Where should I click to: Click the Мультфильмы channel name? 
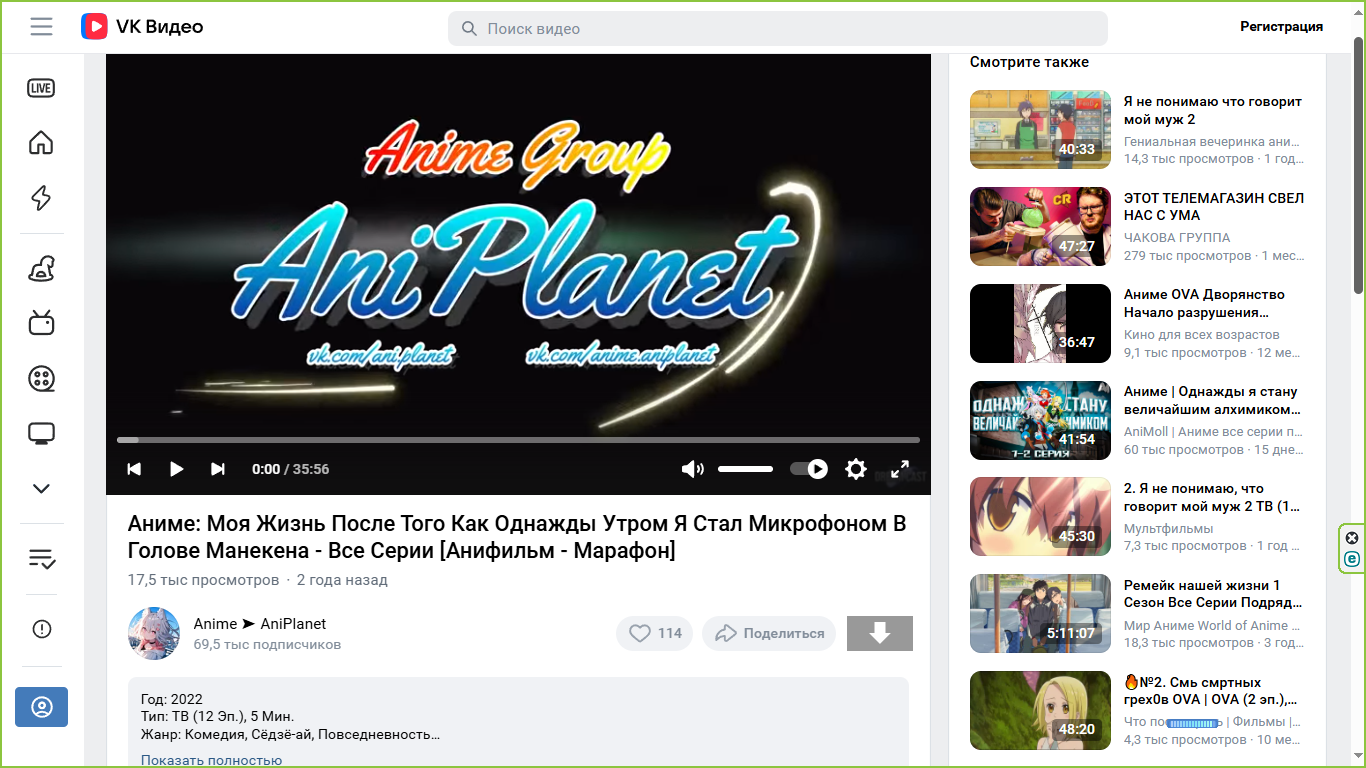[1169, 528]
